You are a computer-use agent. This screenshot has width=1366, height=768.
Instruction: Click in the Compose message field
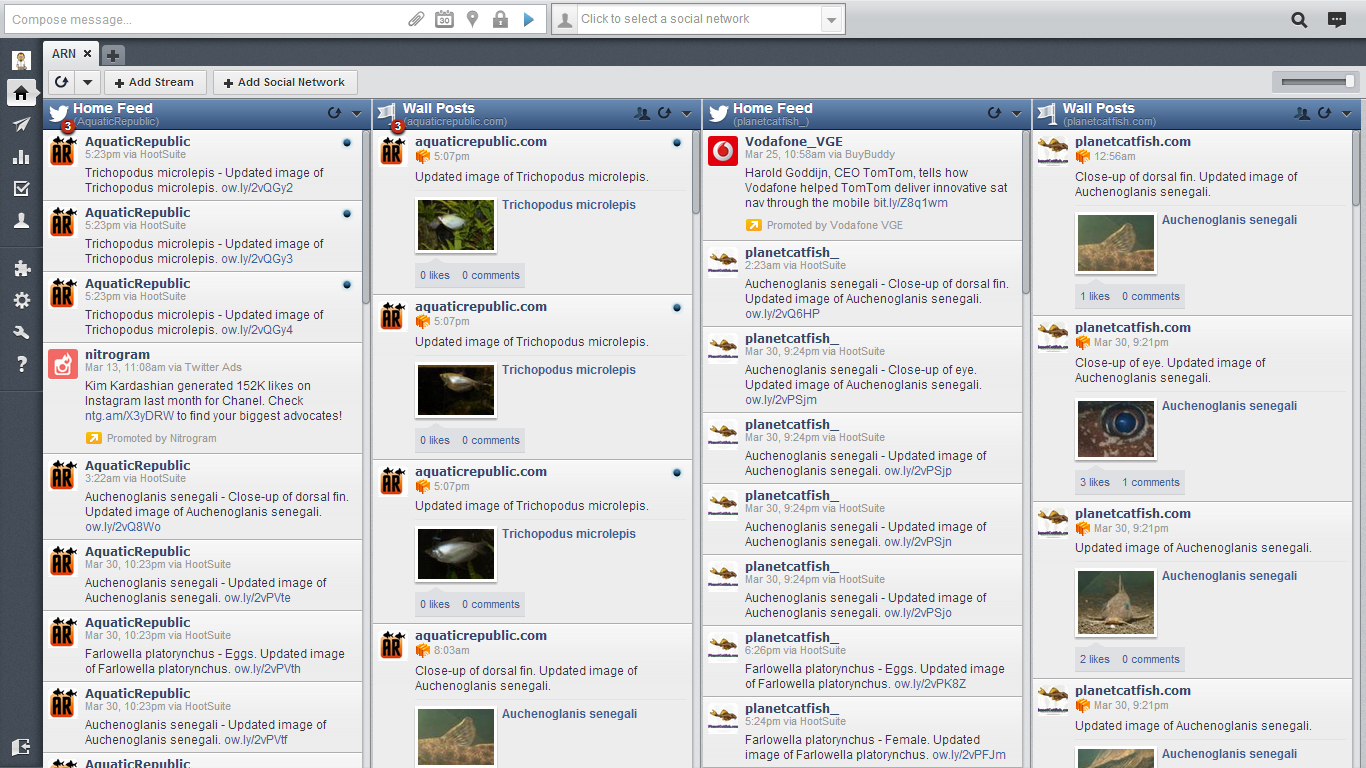tap(204, 19)
